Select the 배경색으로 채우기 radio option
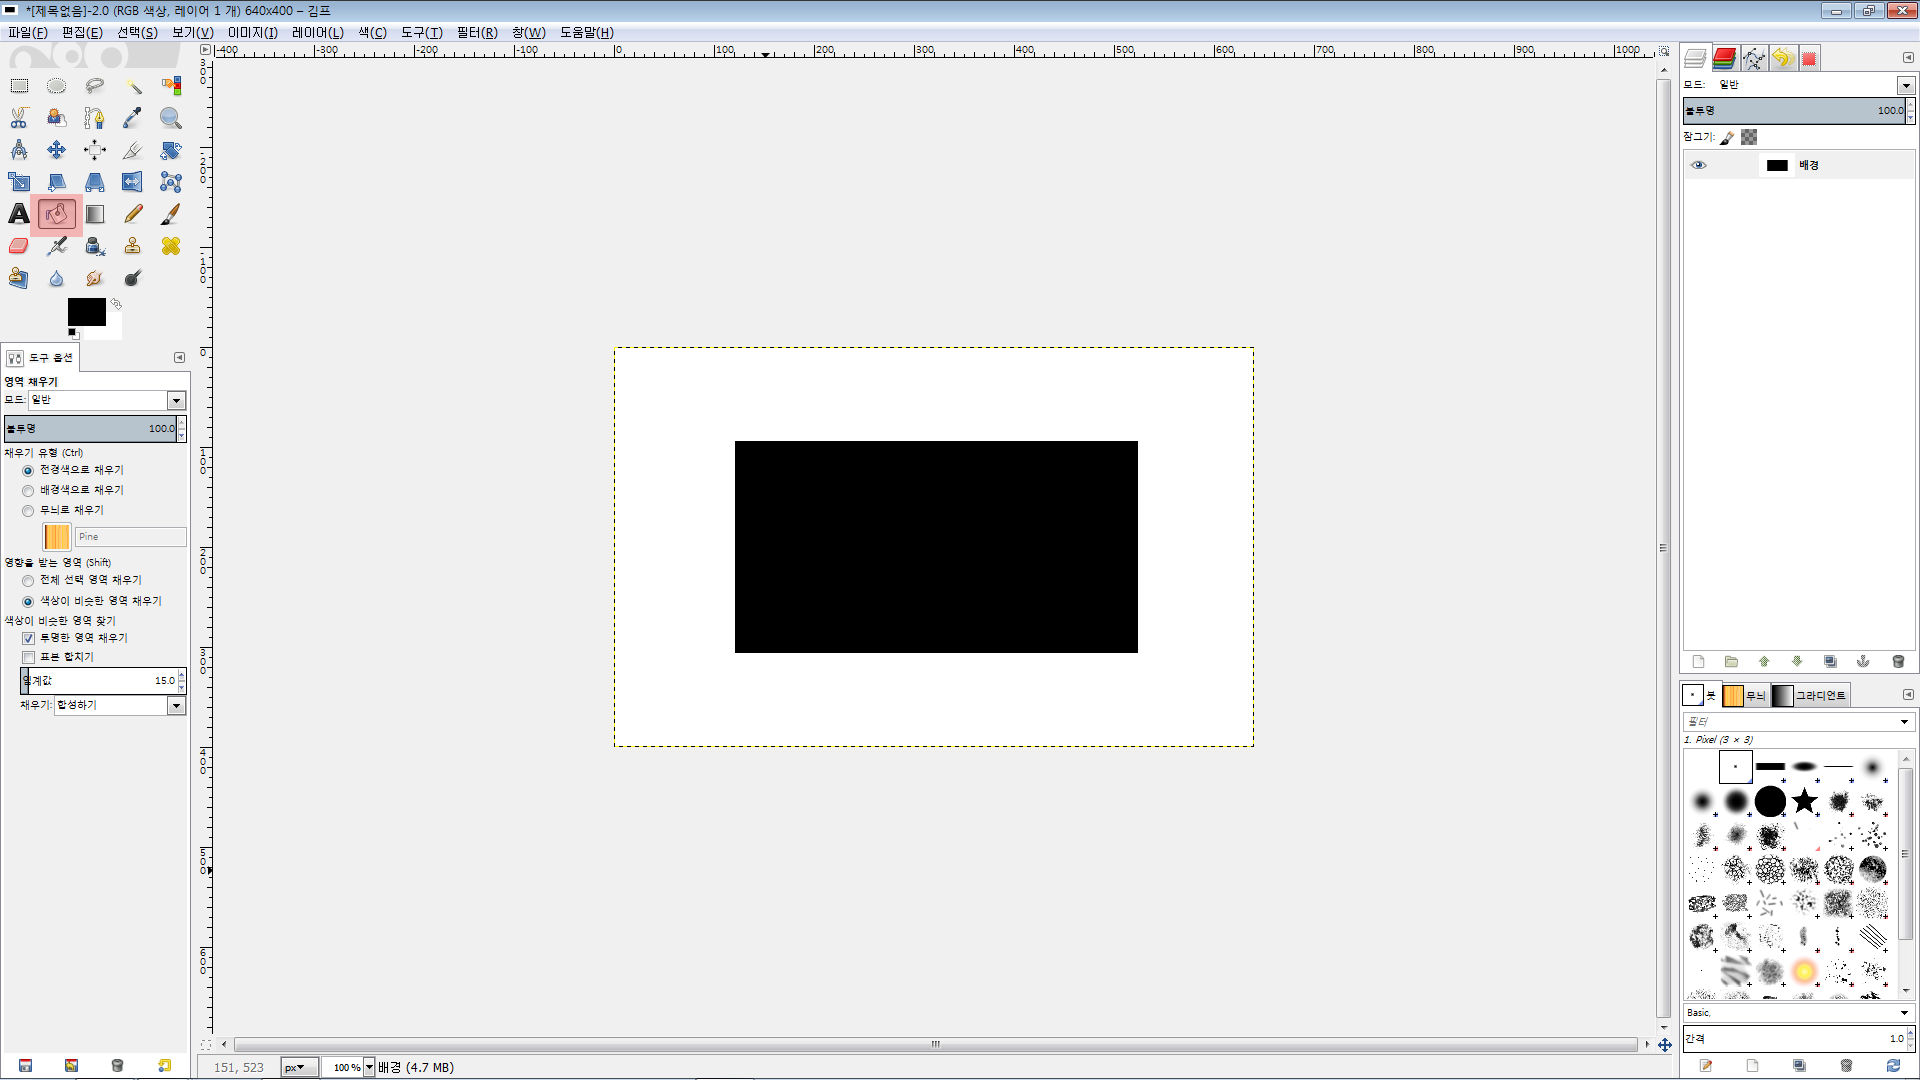This screenshot has height=1080, width=1920. click(28, 491)
